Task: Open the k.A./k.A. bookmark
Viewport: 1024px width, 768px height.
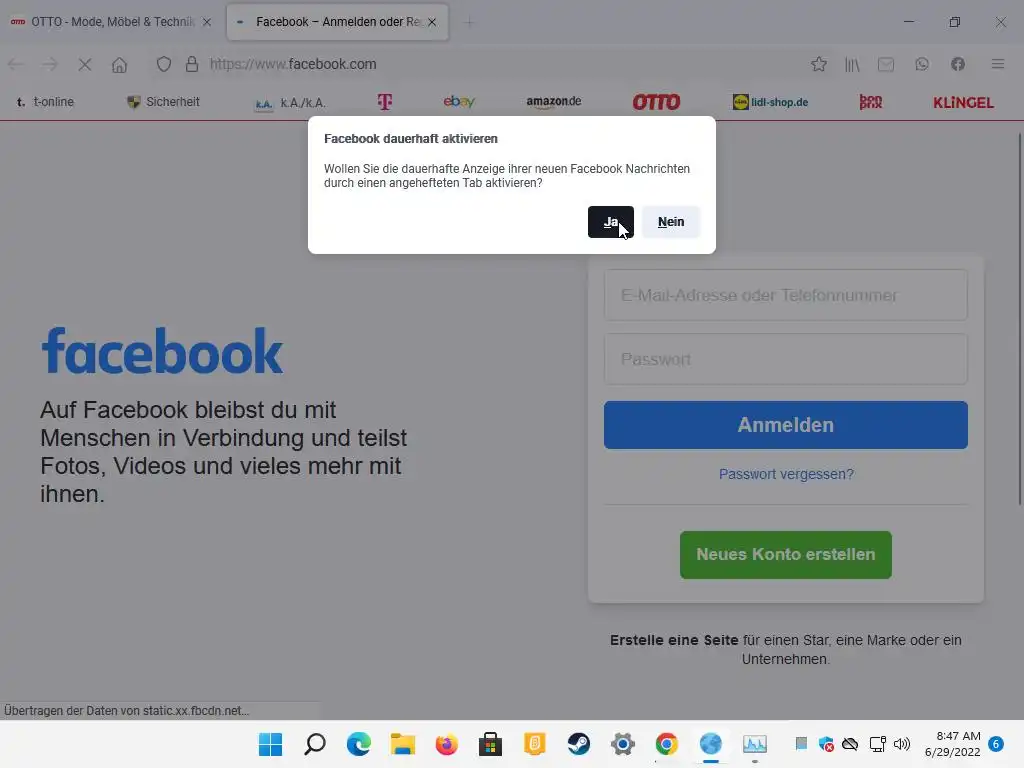Action: point(290,103)
